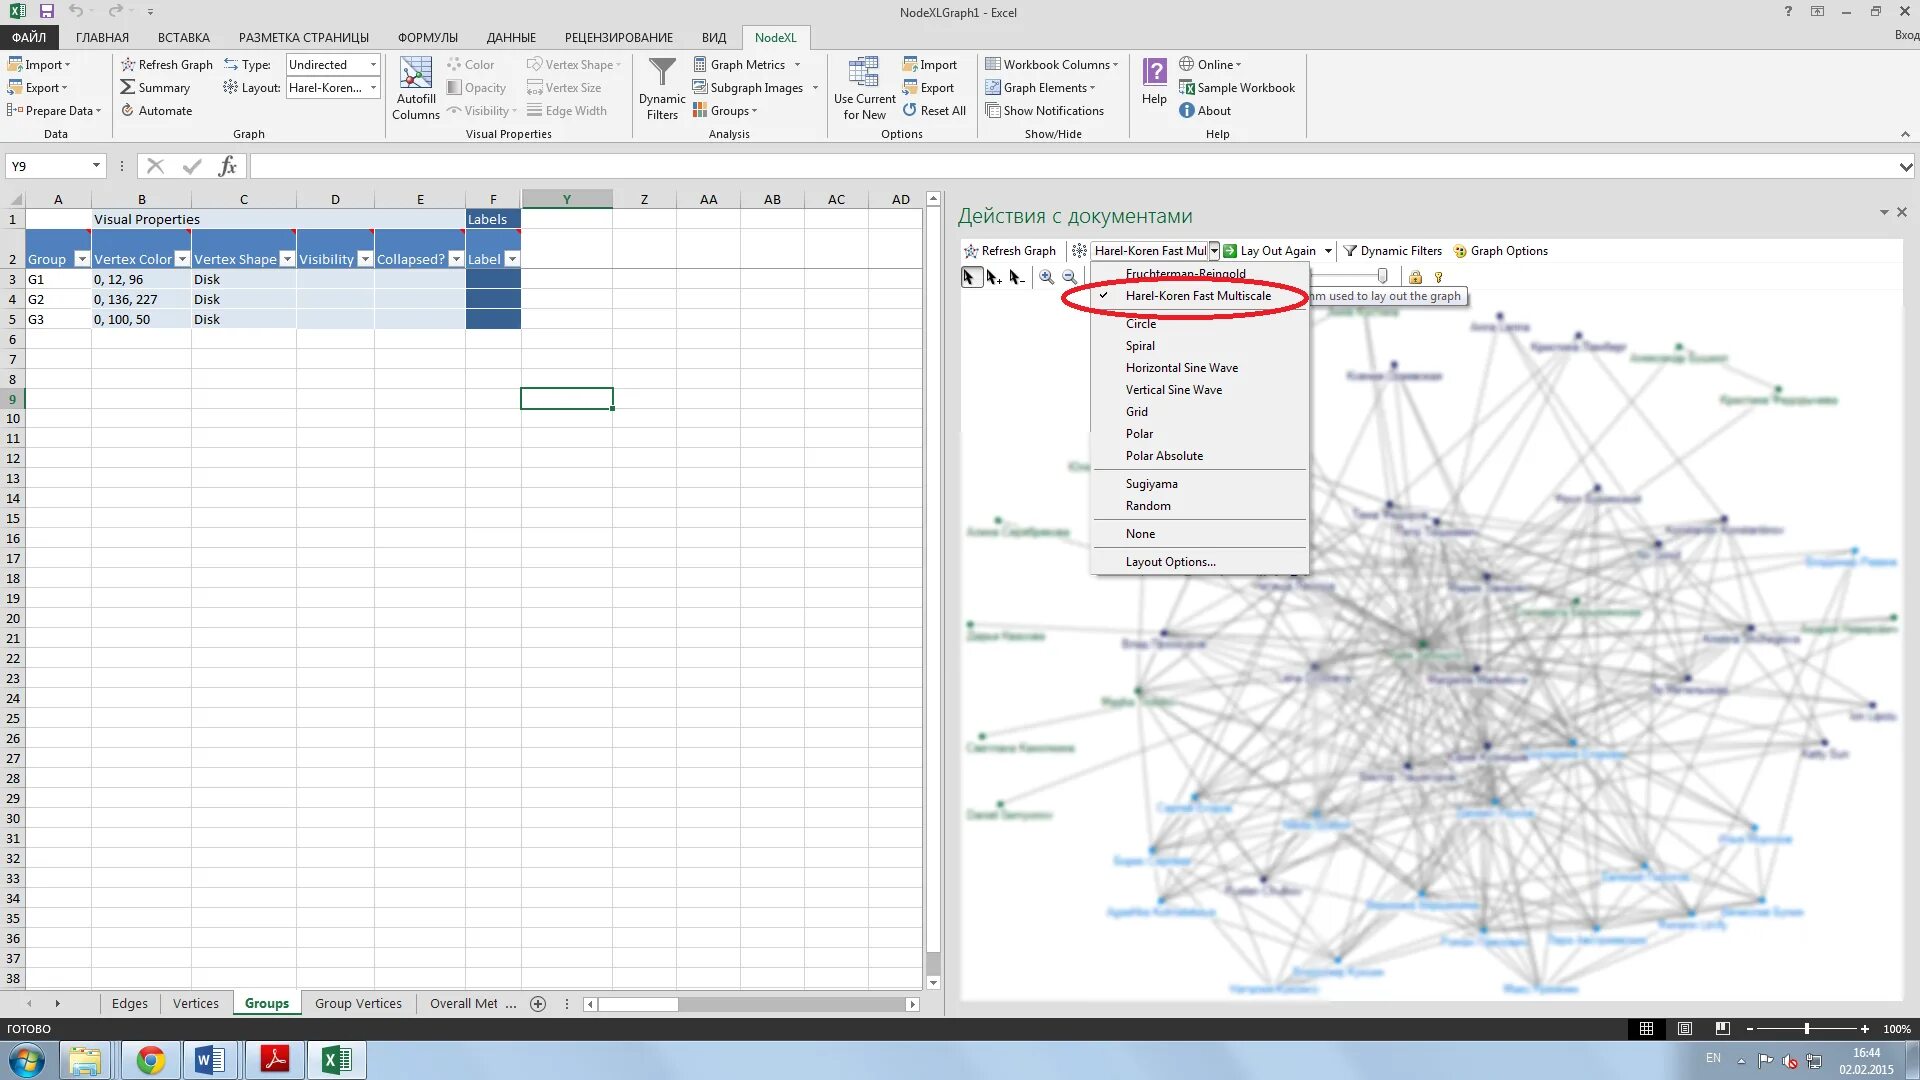This screenshot has width=1920, height=1080.
Task: Choose Horizontal Sine Wave layout
Action: tap(1181, 368)
